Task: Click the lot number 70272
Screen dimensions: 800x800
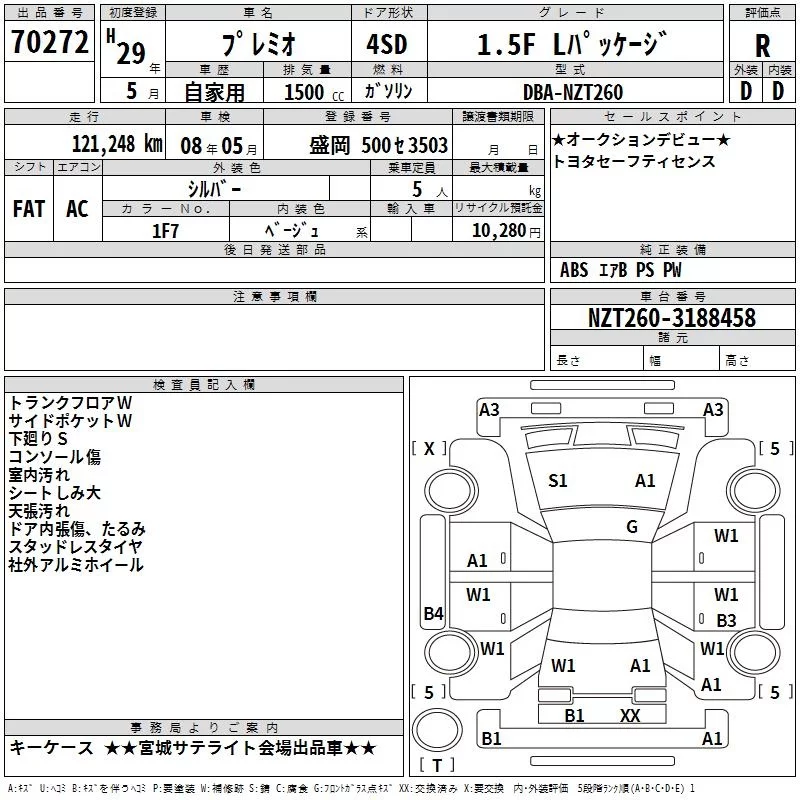Action: point(49,42)
